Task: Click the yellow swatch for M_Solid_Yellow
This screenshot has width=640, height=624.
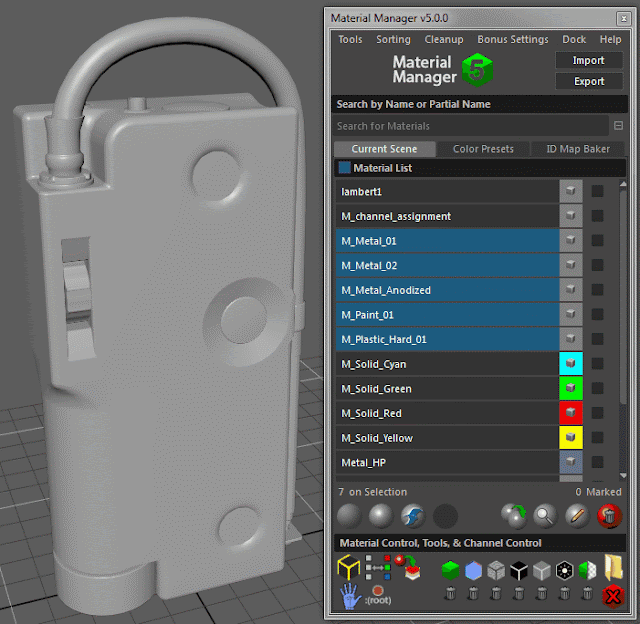Action: point(571,437)
